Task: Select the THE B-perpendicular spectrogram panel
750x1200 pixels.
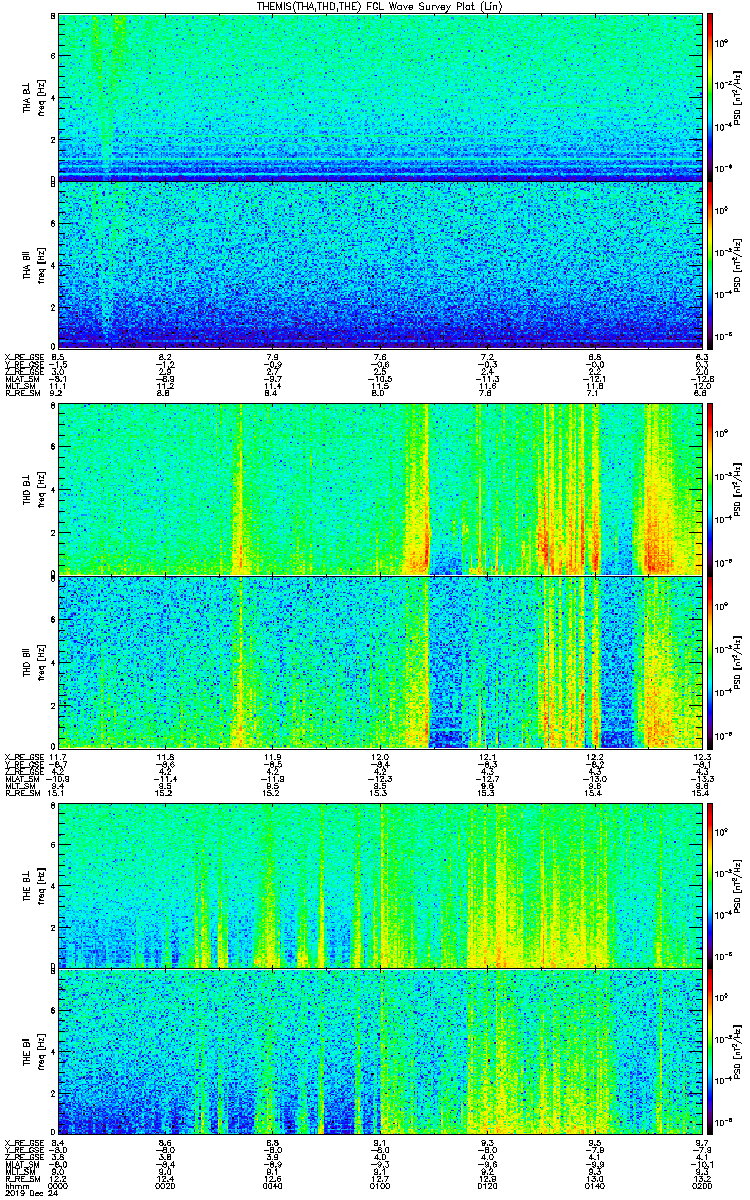Action: pyautogui.click(x=379, y=884)
